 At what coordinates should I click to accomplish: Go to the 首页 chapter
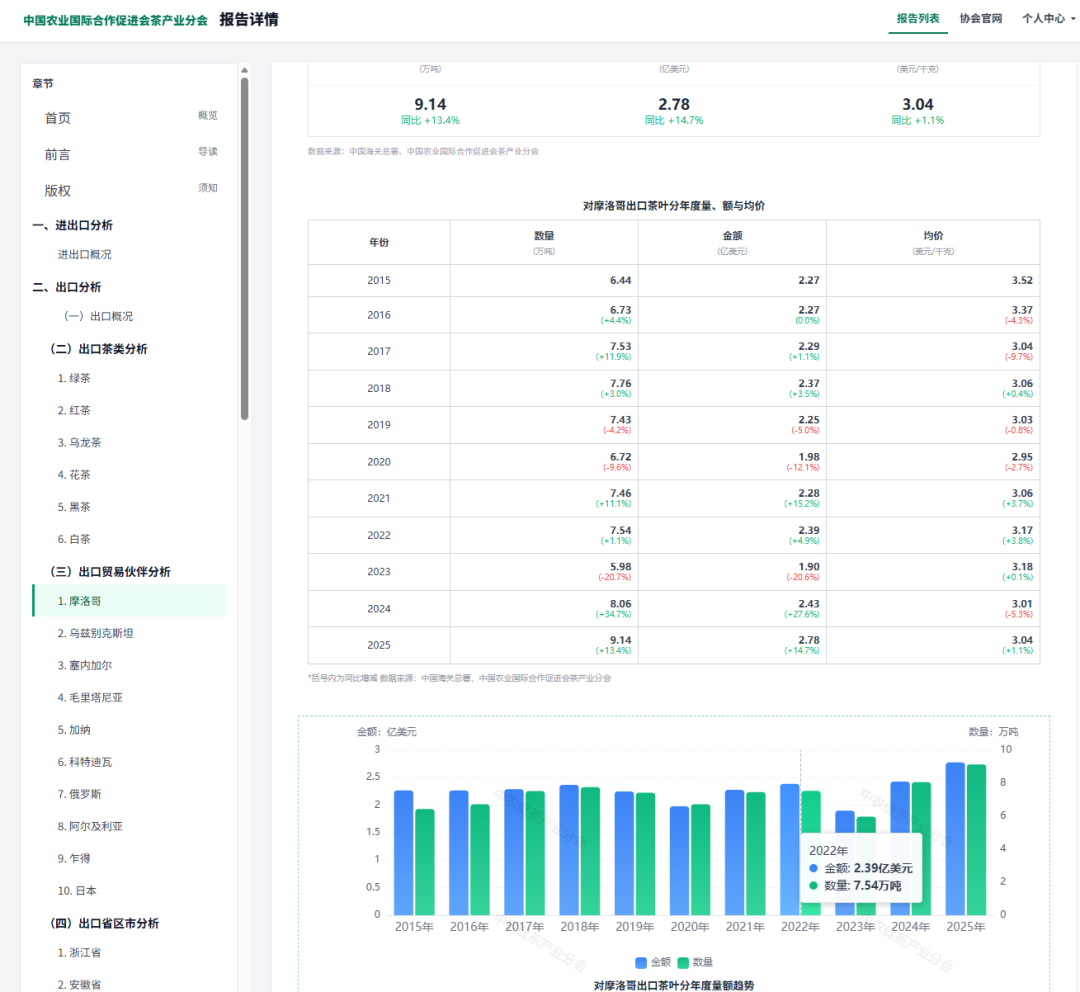(129, 118)
